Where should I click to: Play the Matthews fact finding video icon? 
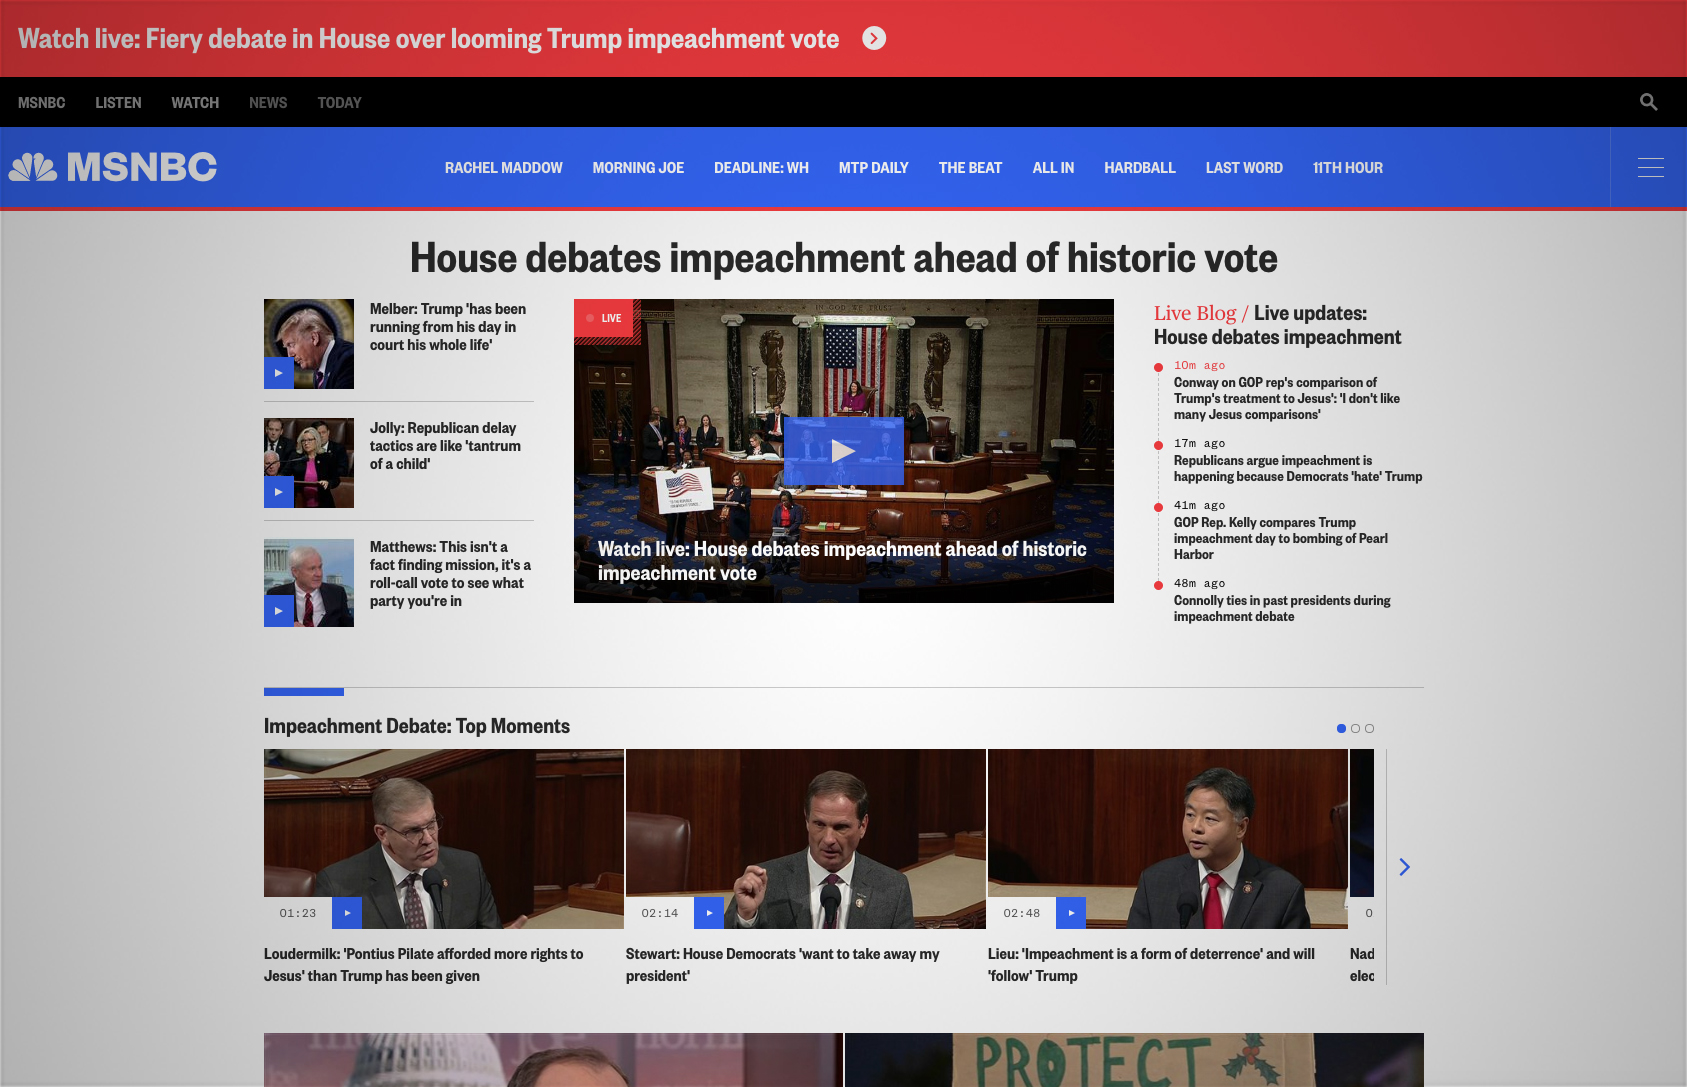(279, 611)
